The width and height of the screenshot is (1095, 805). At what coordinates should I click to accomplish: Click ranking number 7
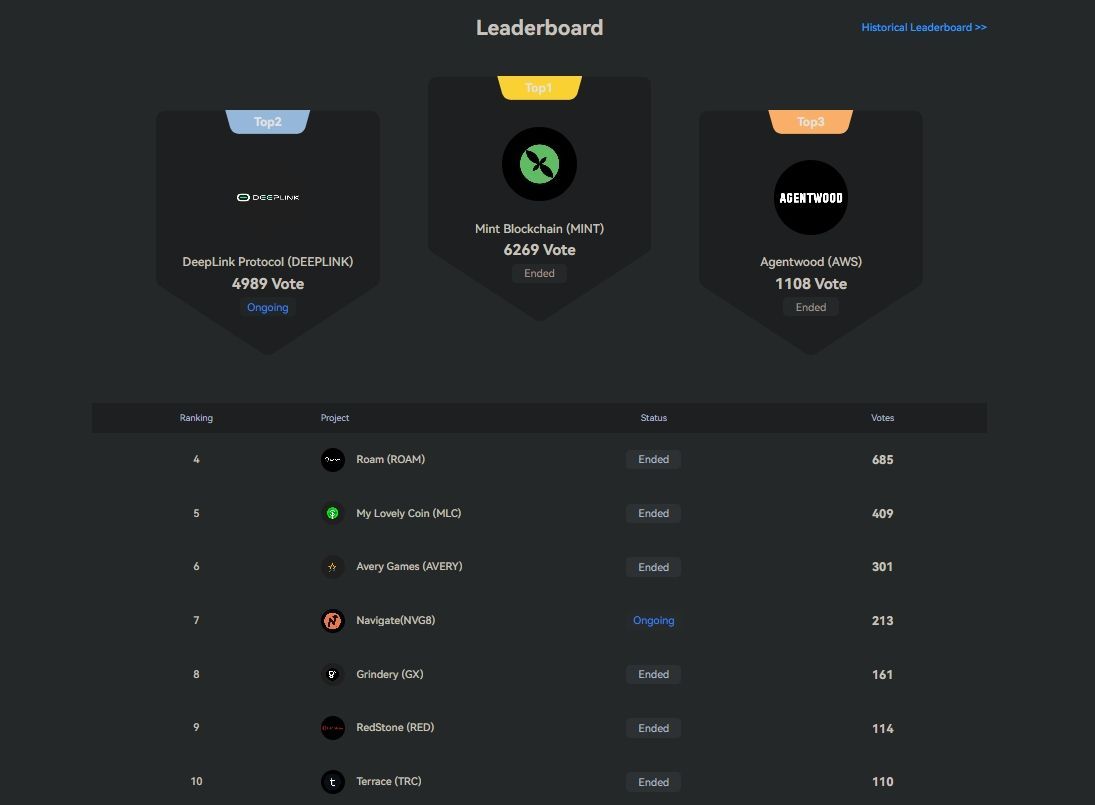tap(196, 620)
